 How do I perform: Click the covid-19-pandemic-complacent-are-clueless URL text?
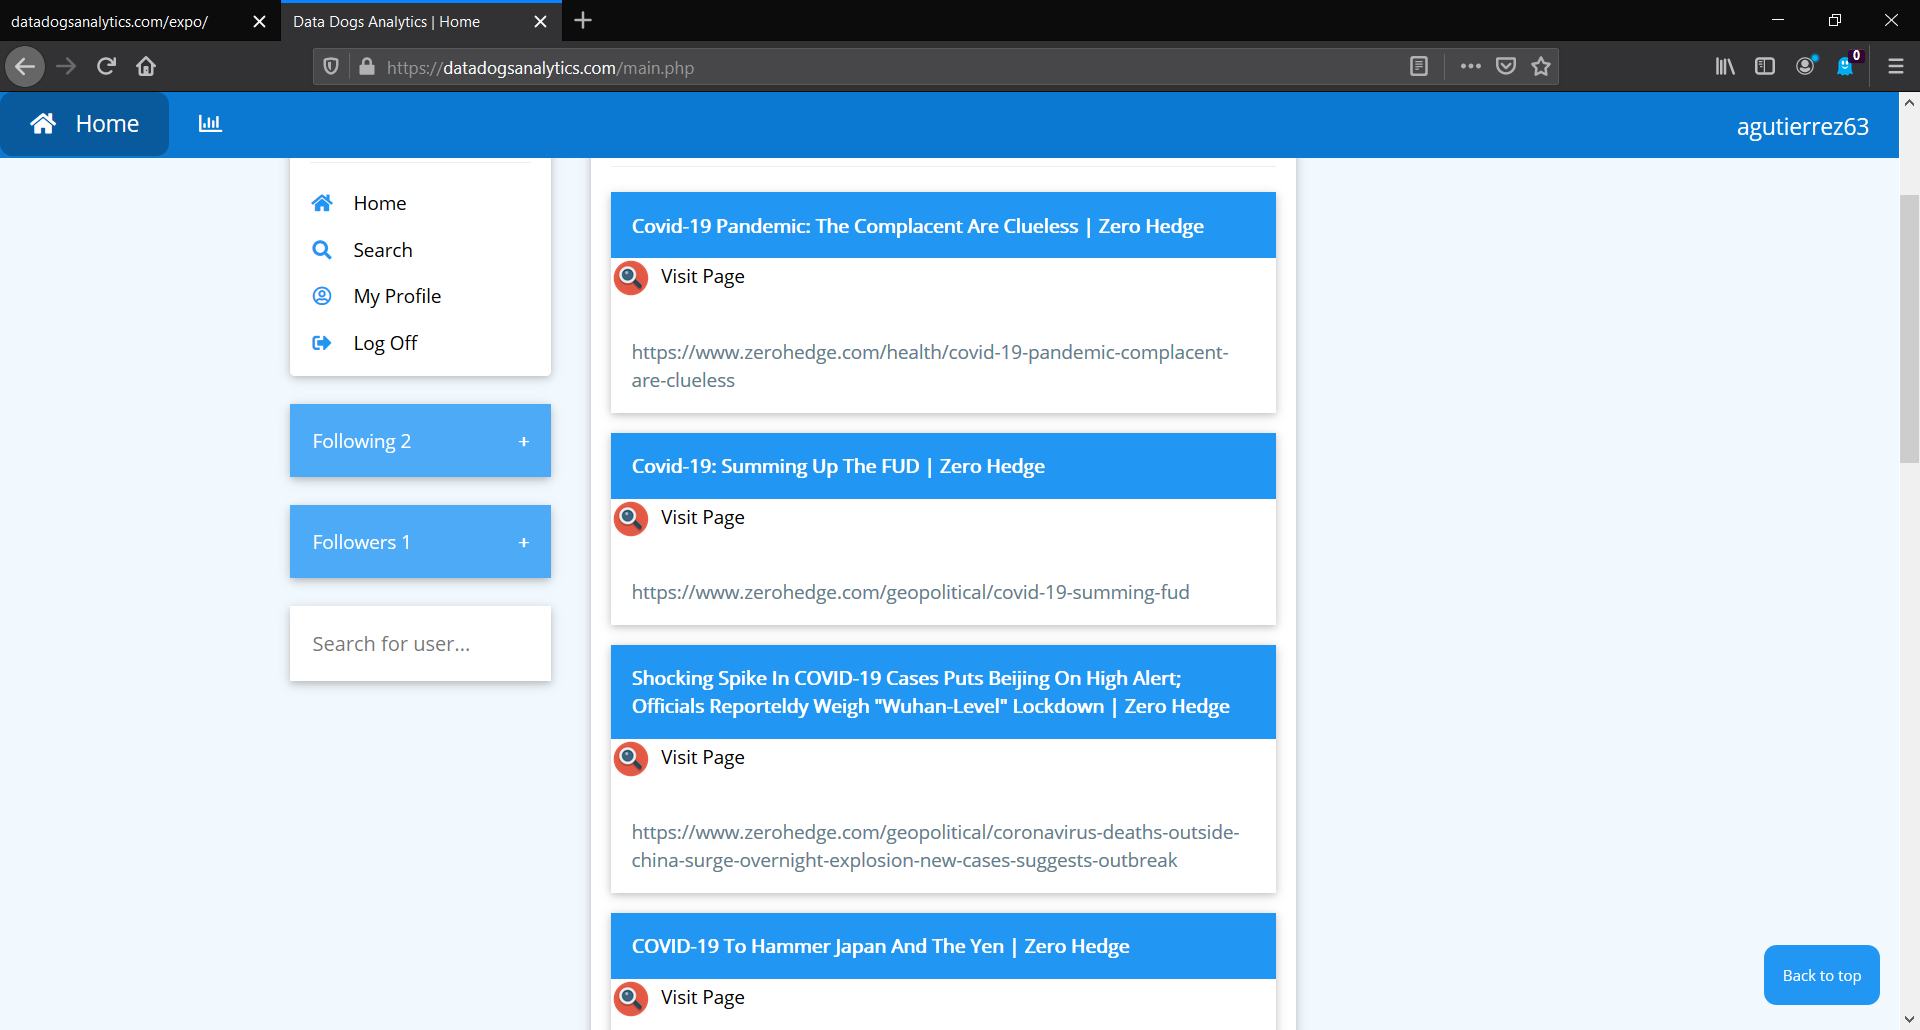click(x=929, y=366)
